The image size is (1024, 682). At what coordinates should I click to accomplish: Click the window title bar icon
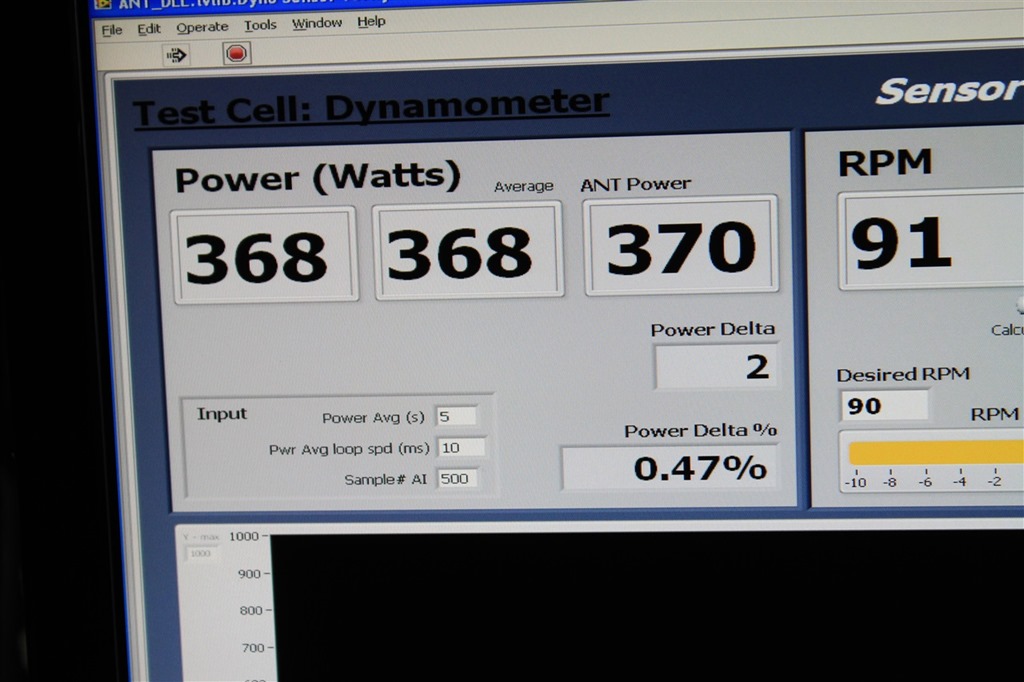click(x=103, y=4)
